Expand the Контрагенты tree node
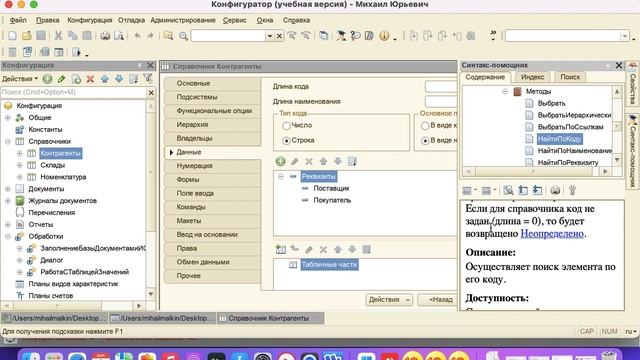 pos(19,153)
